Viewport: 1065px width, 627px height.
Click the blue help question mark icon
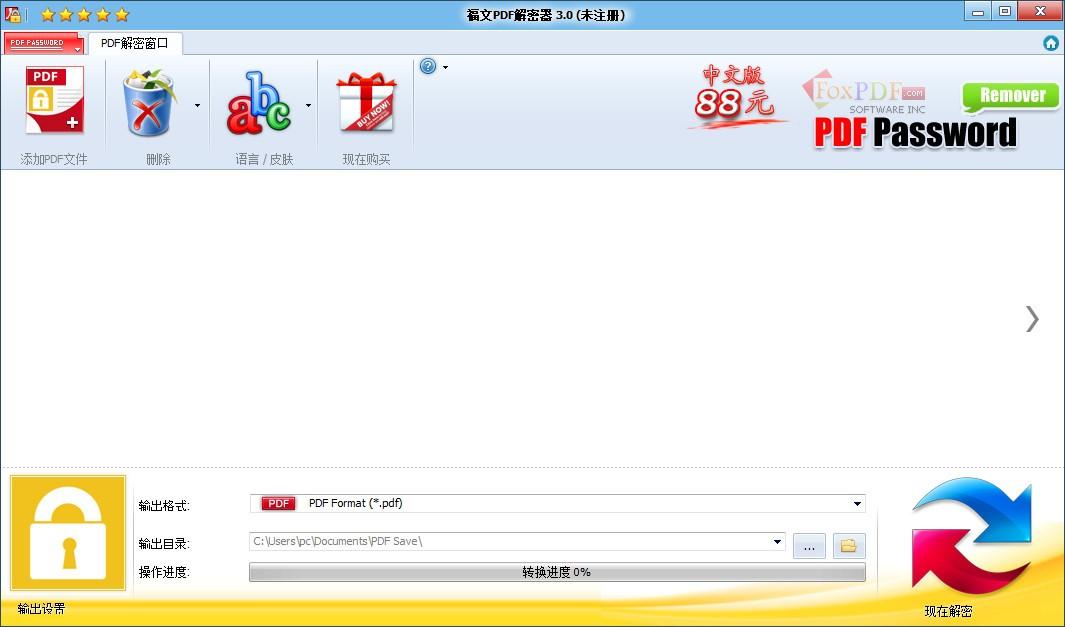428,67
